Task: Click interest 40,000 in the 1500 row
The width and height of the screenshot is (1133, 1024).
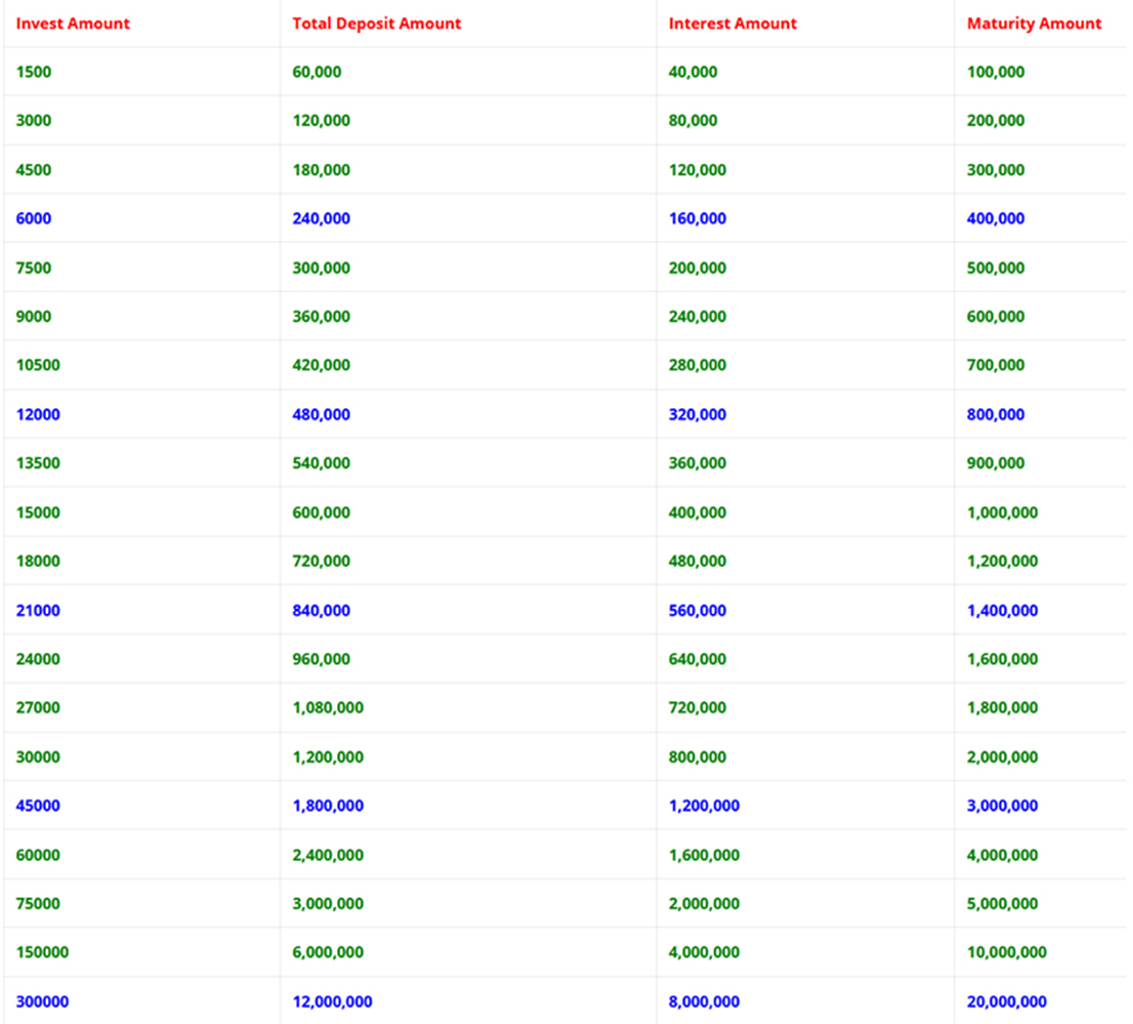Action: 692,72
